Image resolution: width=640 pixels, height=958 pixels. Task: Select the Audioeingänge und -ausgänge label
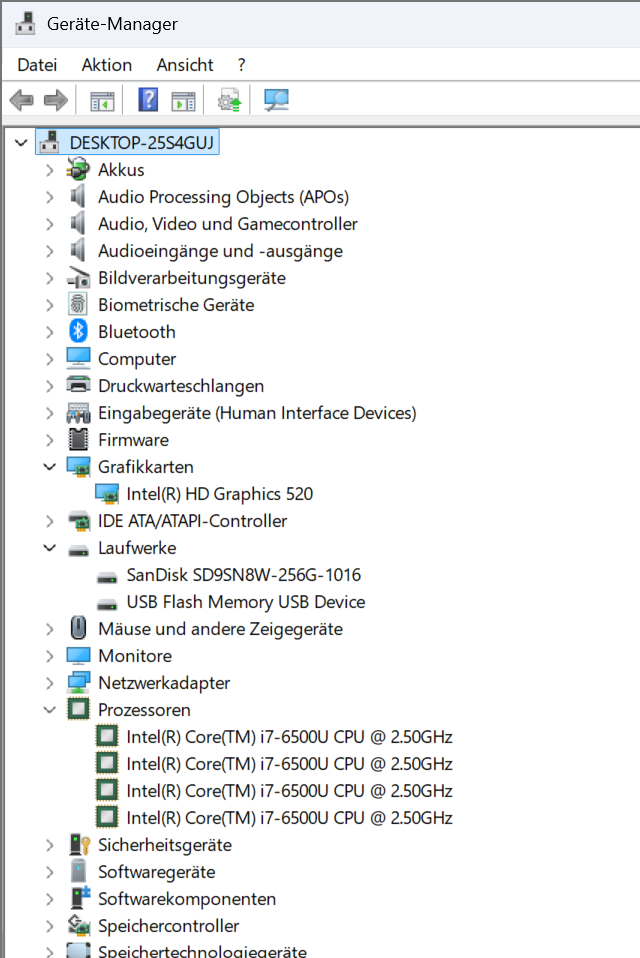tap(220, 250)
